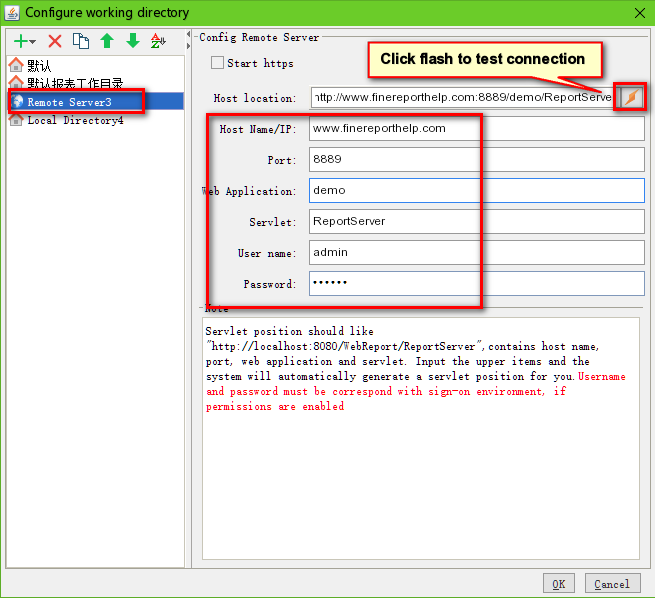This screenshot has width=655, height=598.
Task: Select the 默认 directory entry
Action: click(95, 66)
